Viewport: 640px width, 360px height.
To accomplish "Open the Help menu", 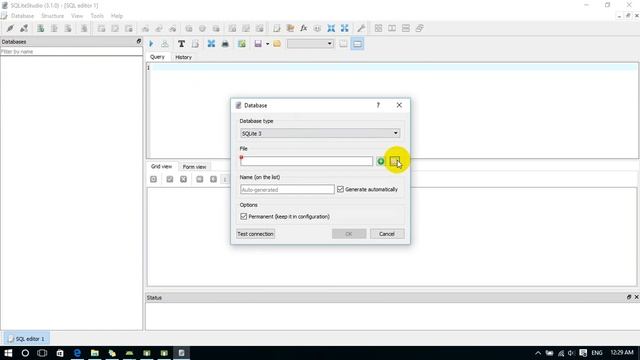I will click(x=117, y=16).
